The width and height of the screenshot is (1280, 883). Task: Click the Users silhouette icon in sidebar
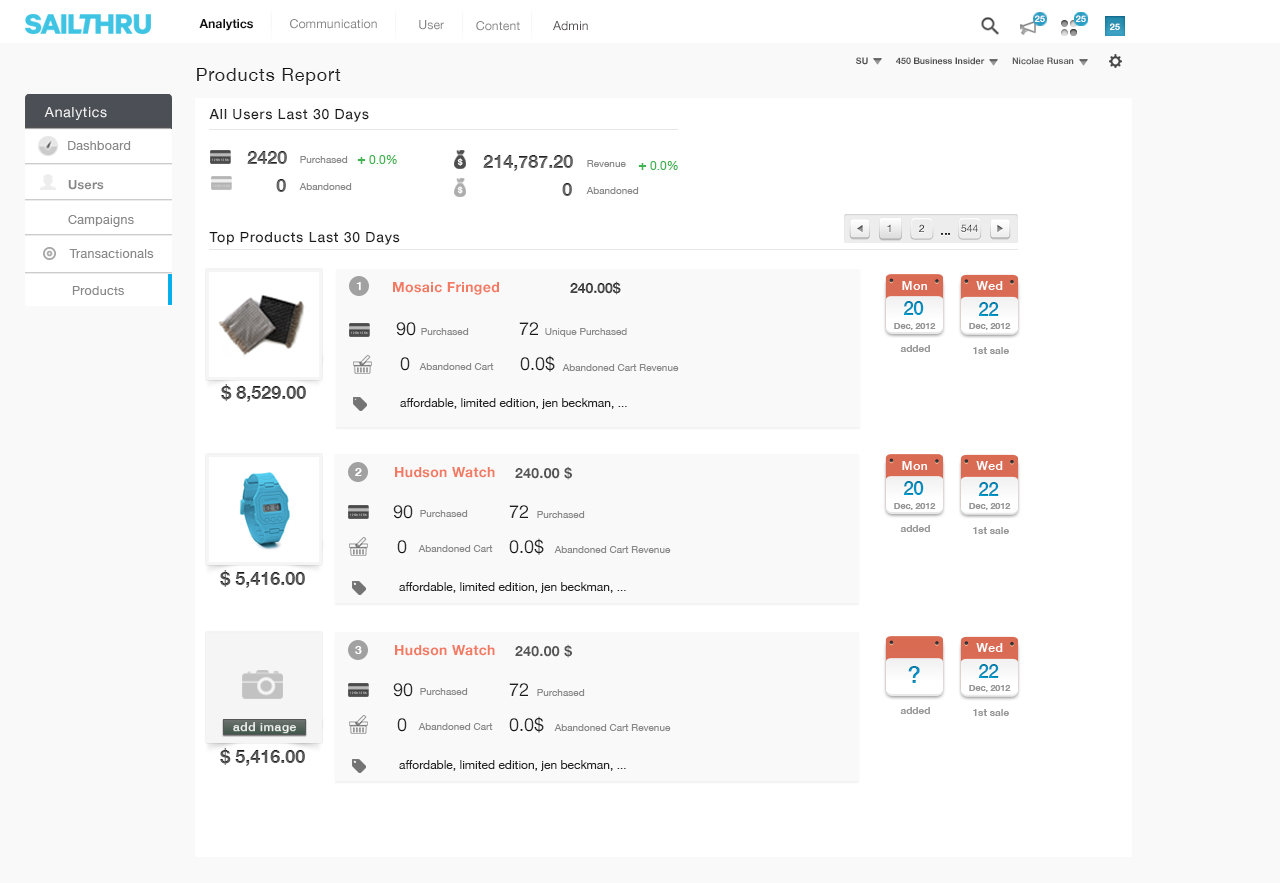pyautogui.click(x=48, y=183)
